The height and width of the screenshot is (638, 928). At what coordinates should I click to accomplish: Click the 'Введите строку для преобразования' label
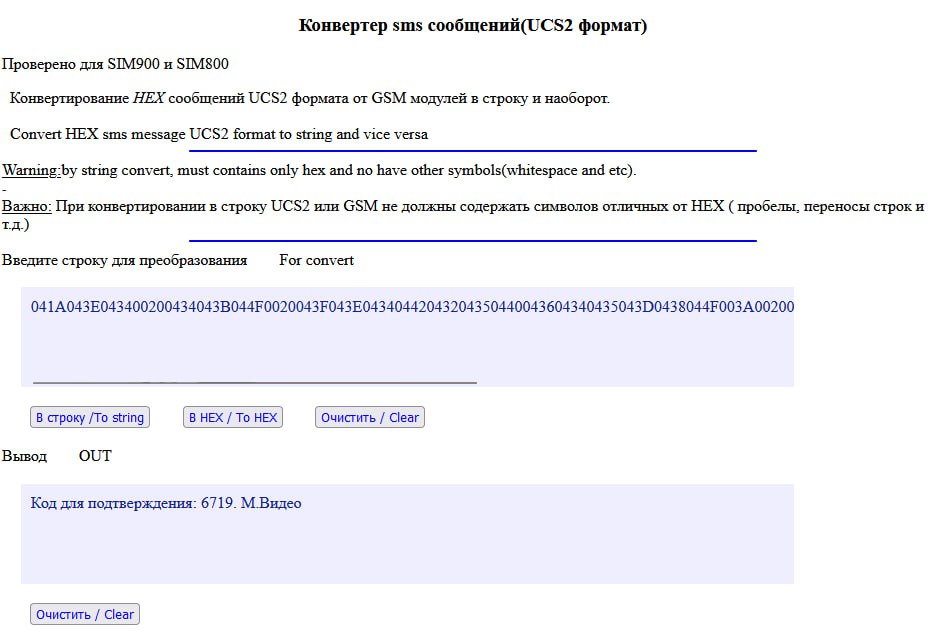[124, 260]
